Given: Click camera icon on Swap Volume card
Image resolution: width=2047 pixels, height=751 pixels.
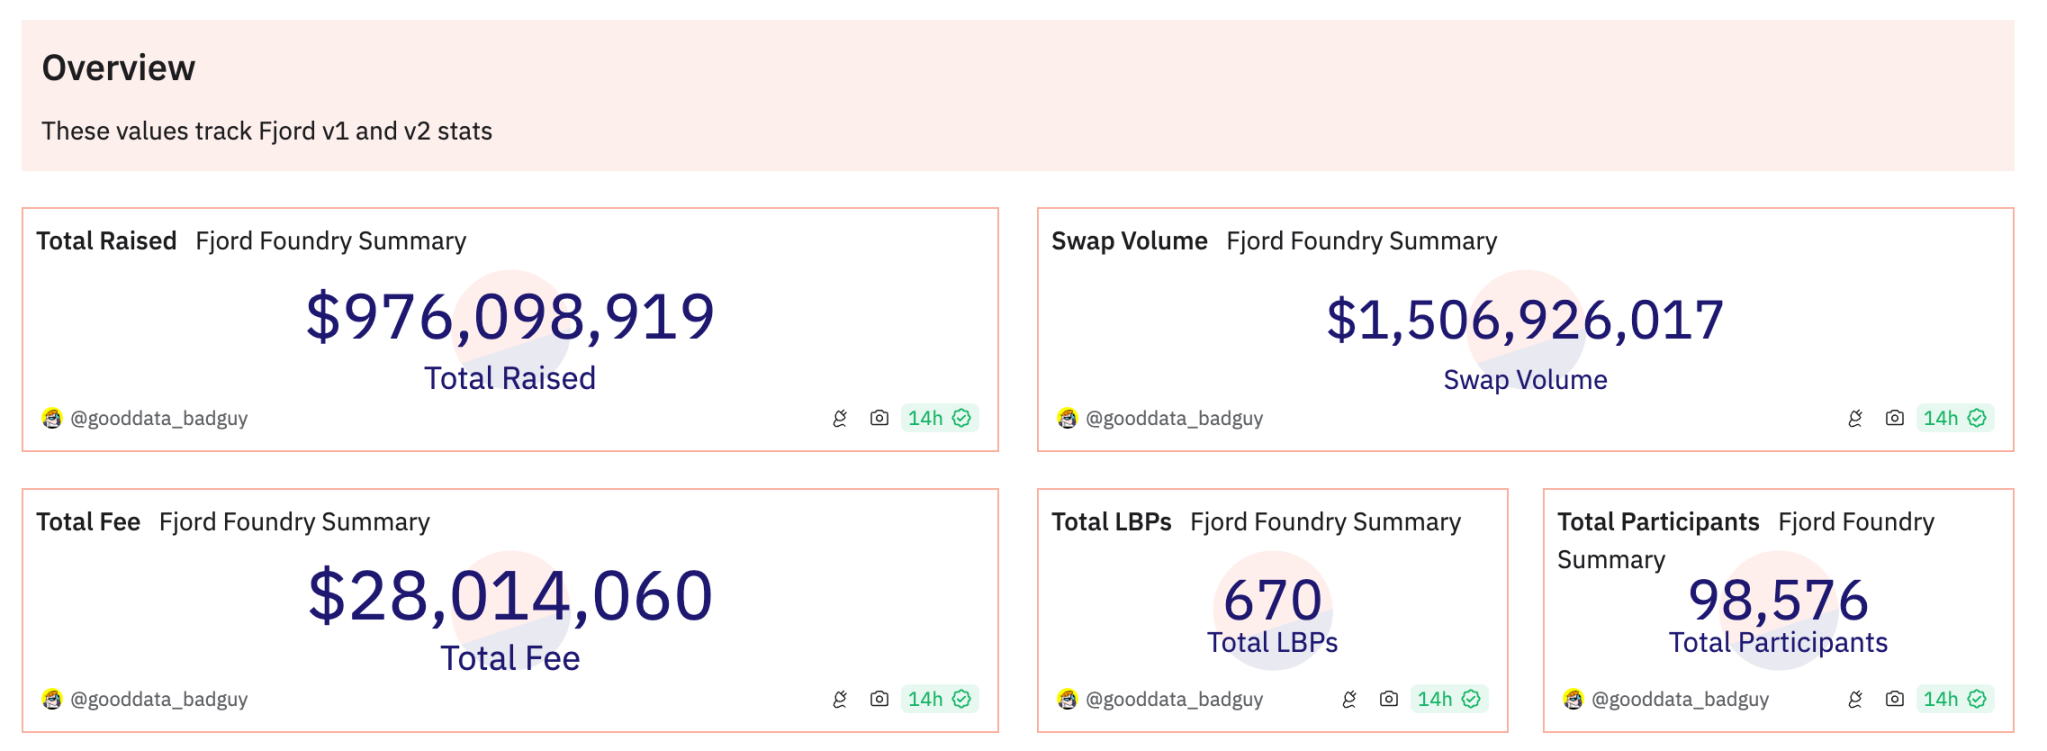Looking at the screenshot, I should pos(1894,418).
